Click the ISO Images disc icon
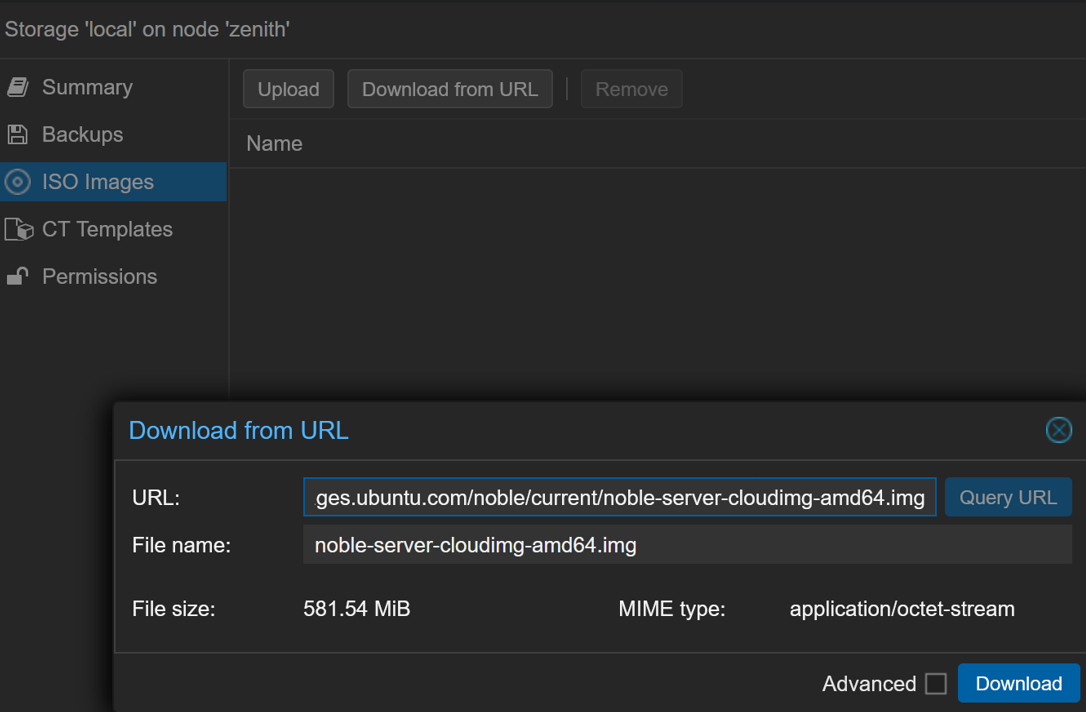This screenshot has width=1086, height=712. [x=18, y=182]
